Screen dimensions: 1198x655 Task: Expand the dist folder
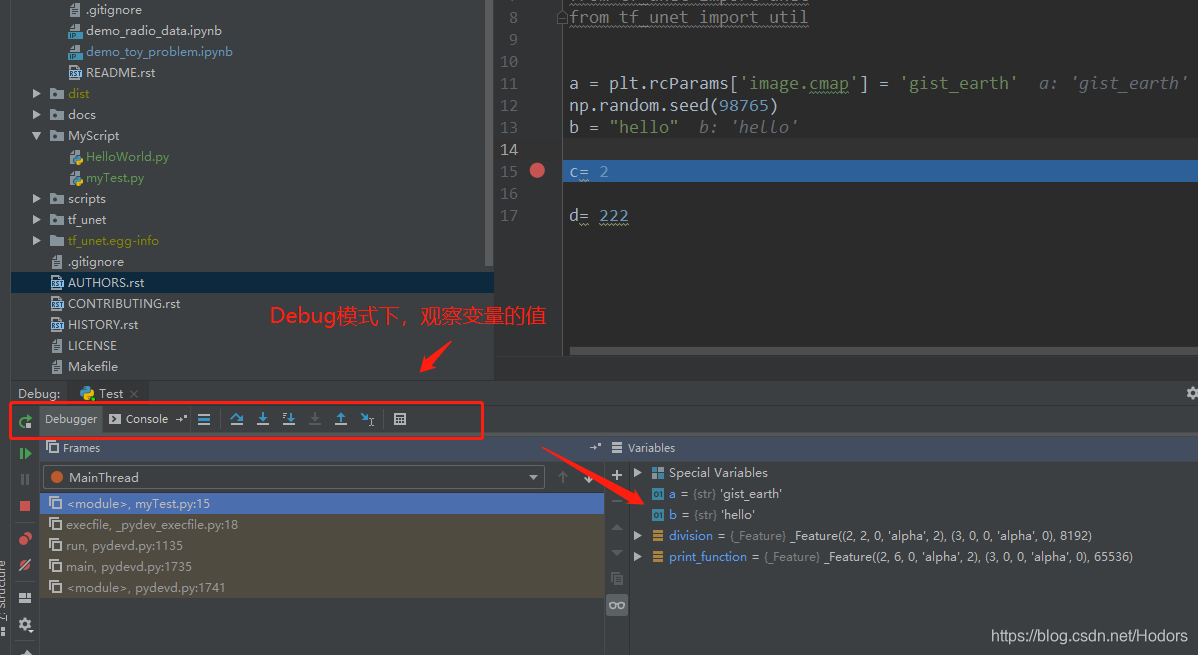pos(37,93)
